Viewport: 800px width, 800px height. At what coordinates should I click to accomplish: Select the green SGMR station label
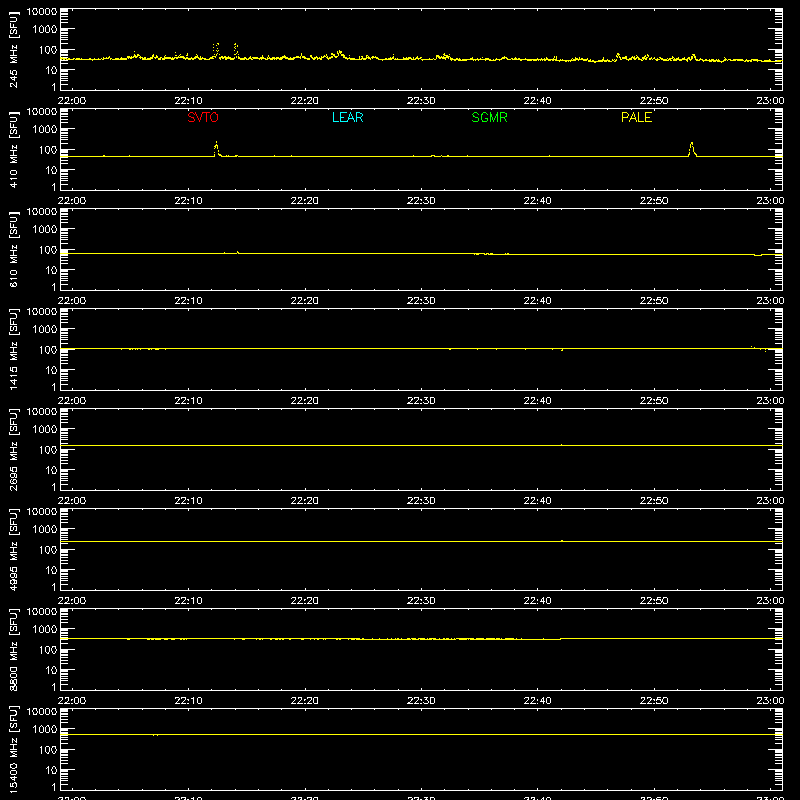click(489, 117)
